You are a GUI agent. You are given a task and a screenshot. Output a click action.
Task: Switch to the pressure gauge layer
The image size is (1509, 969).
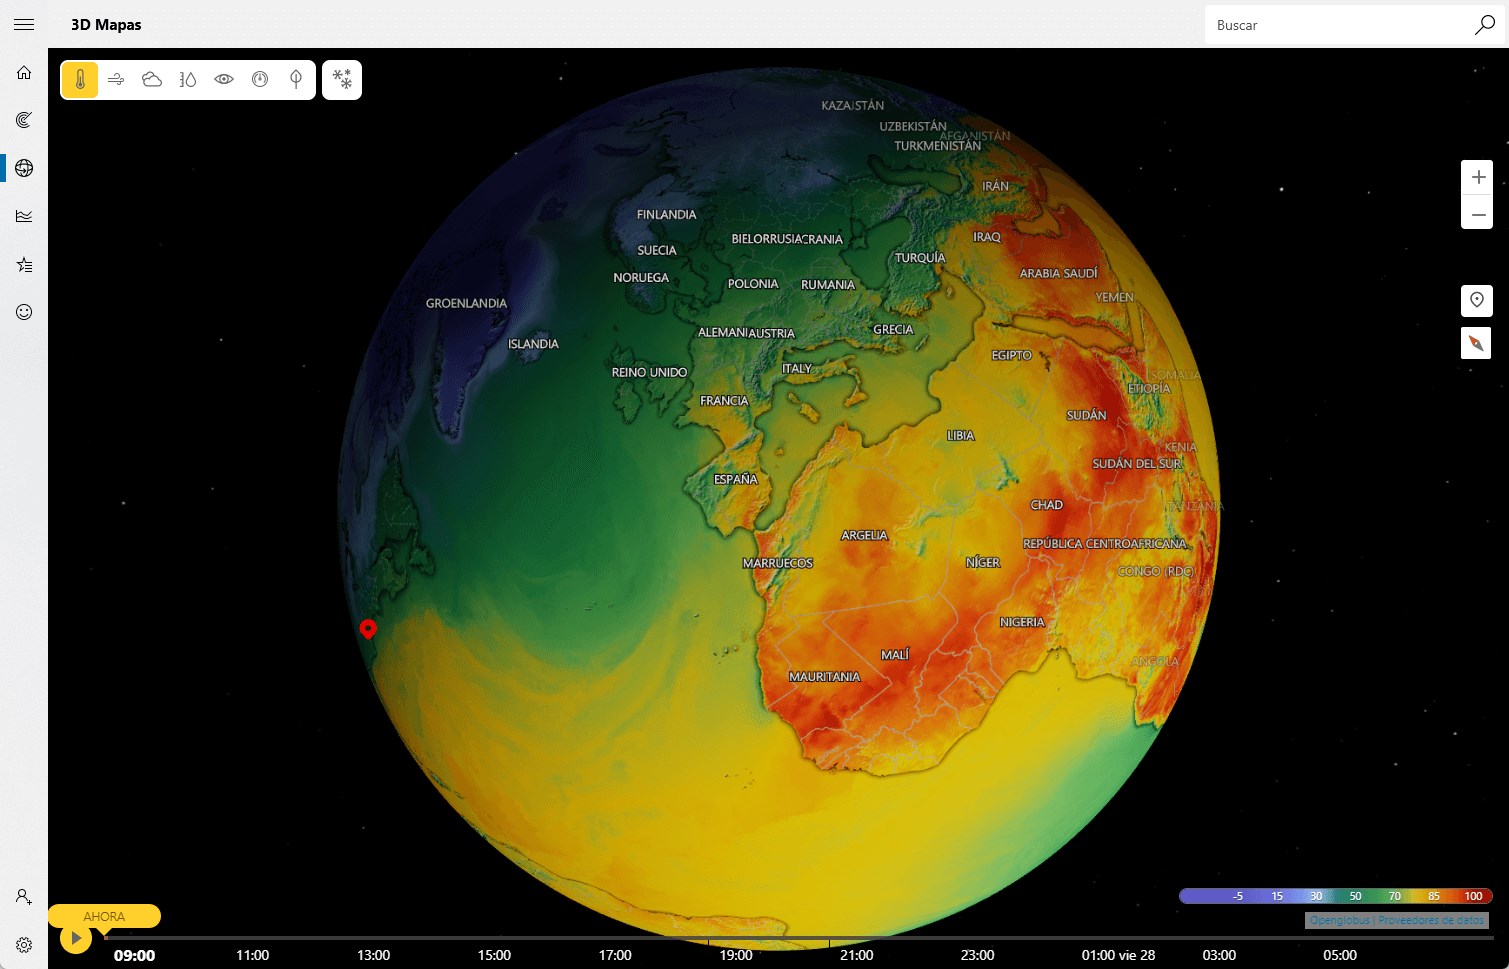tap(260, 80)
